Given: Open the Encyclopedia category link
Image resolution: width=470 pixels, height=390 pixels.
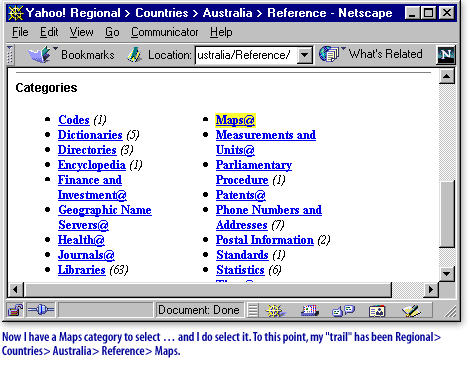Looking at the screenshot, I should coord(92,165).
